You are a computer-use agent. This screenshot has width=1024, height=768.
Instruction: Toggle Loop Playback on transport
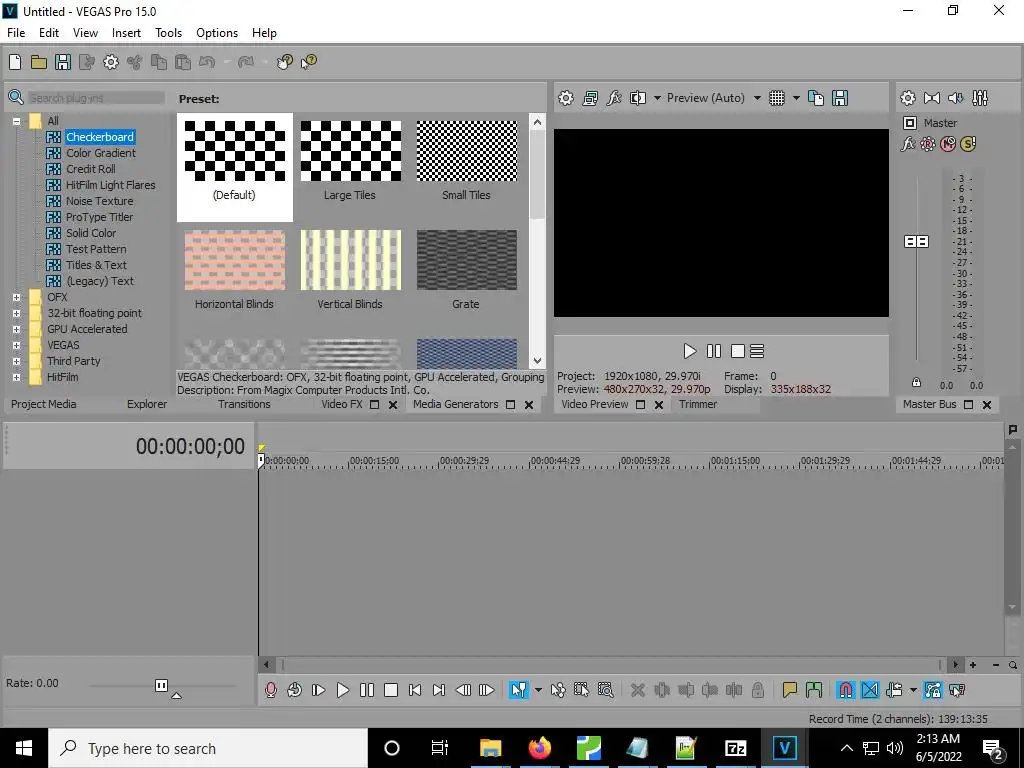click(x=295, y=690)
